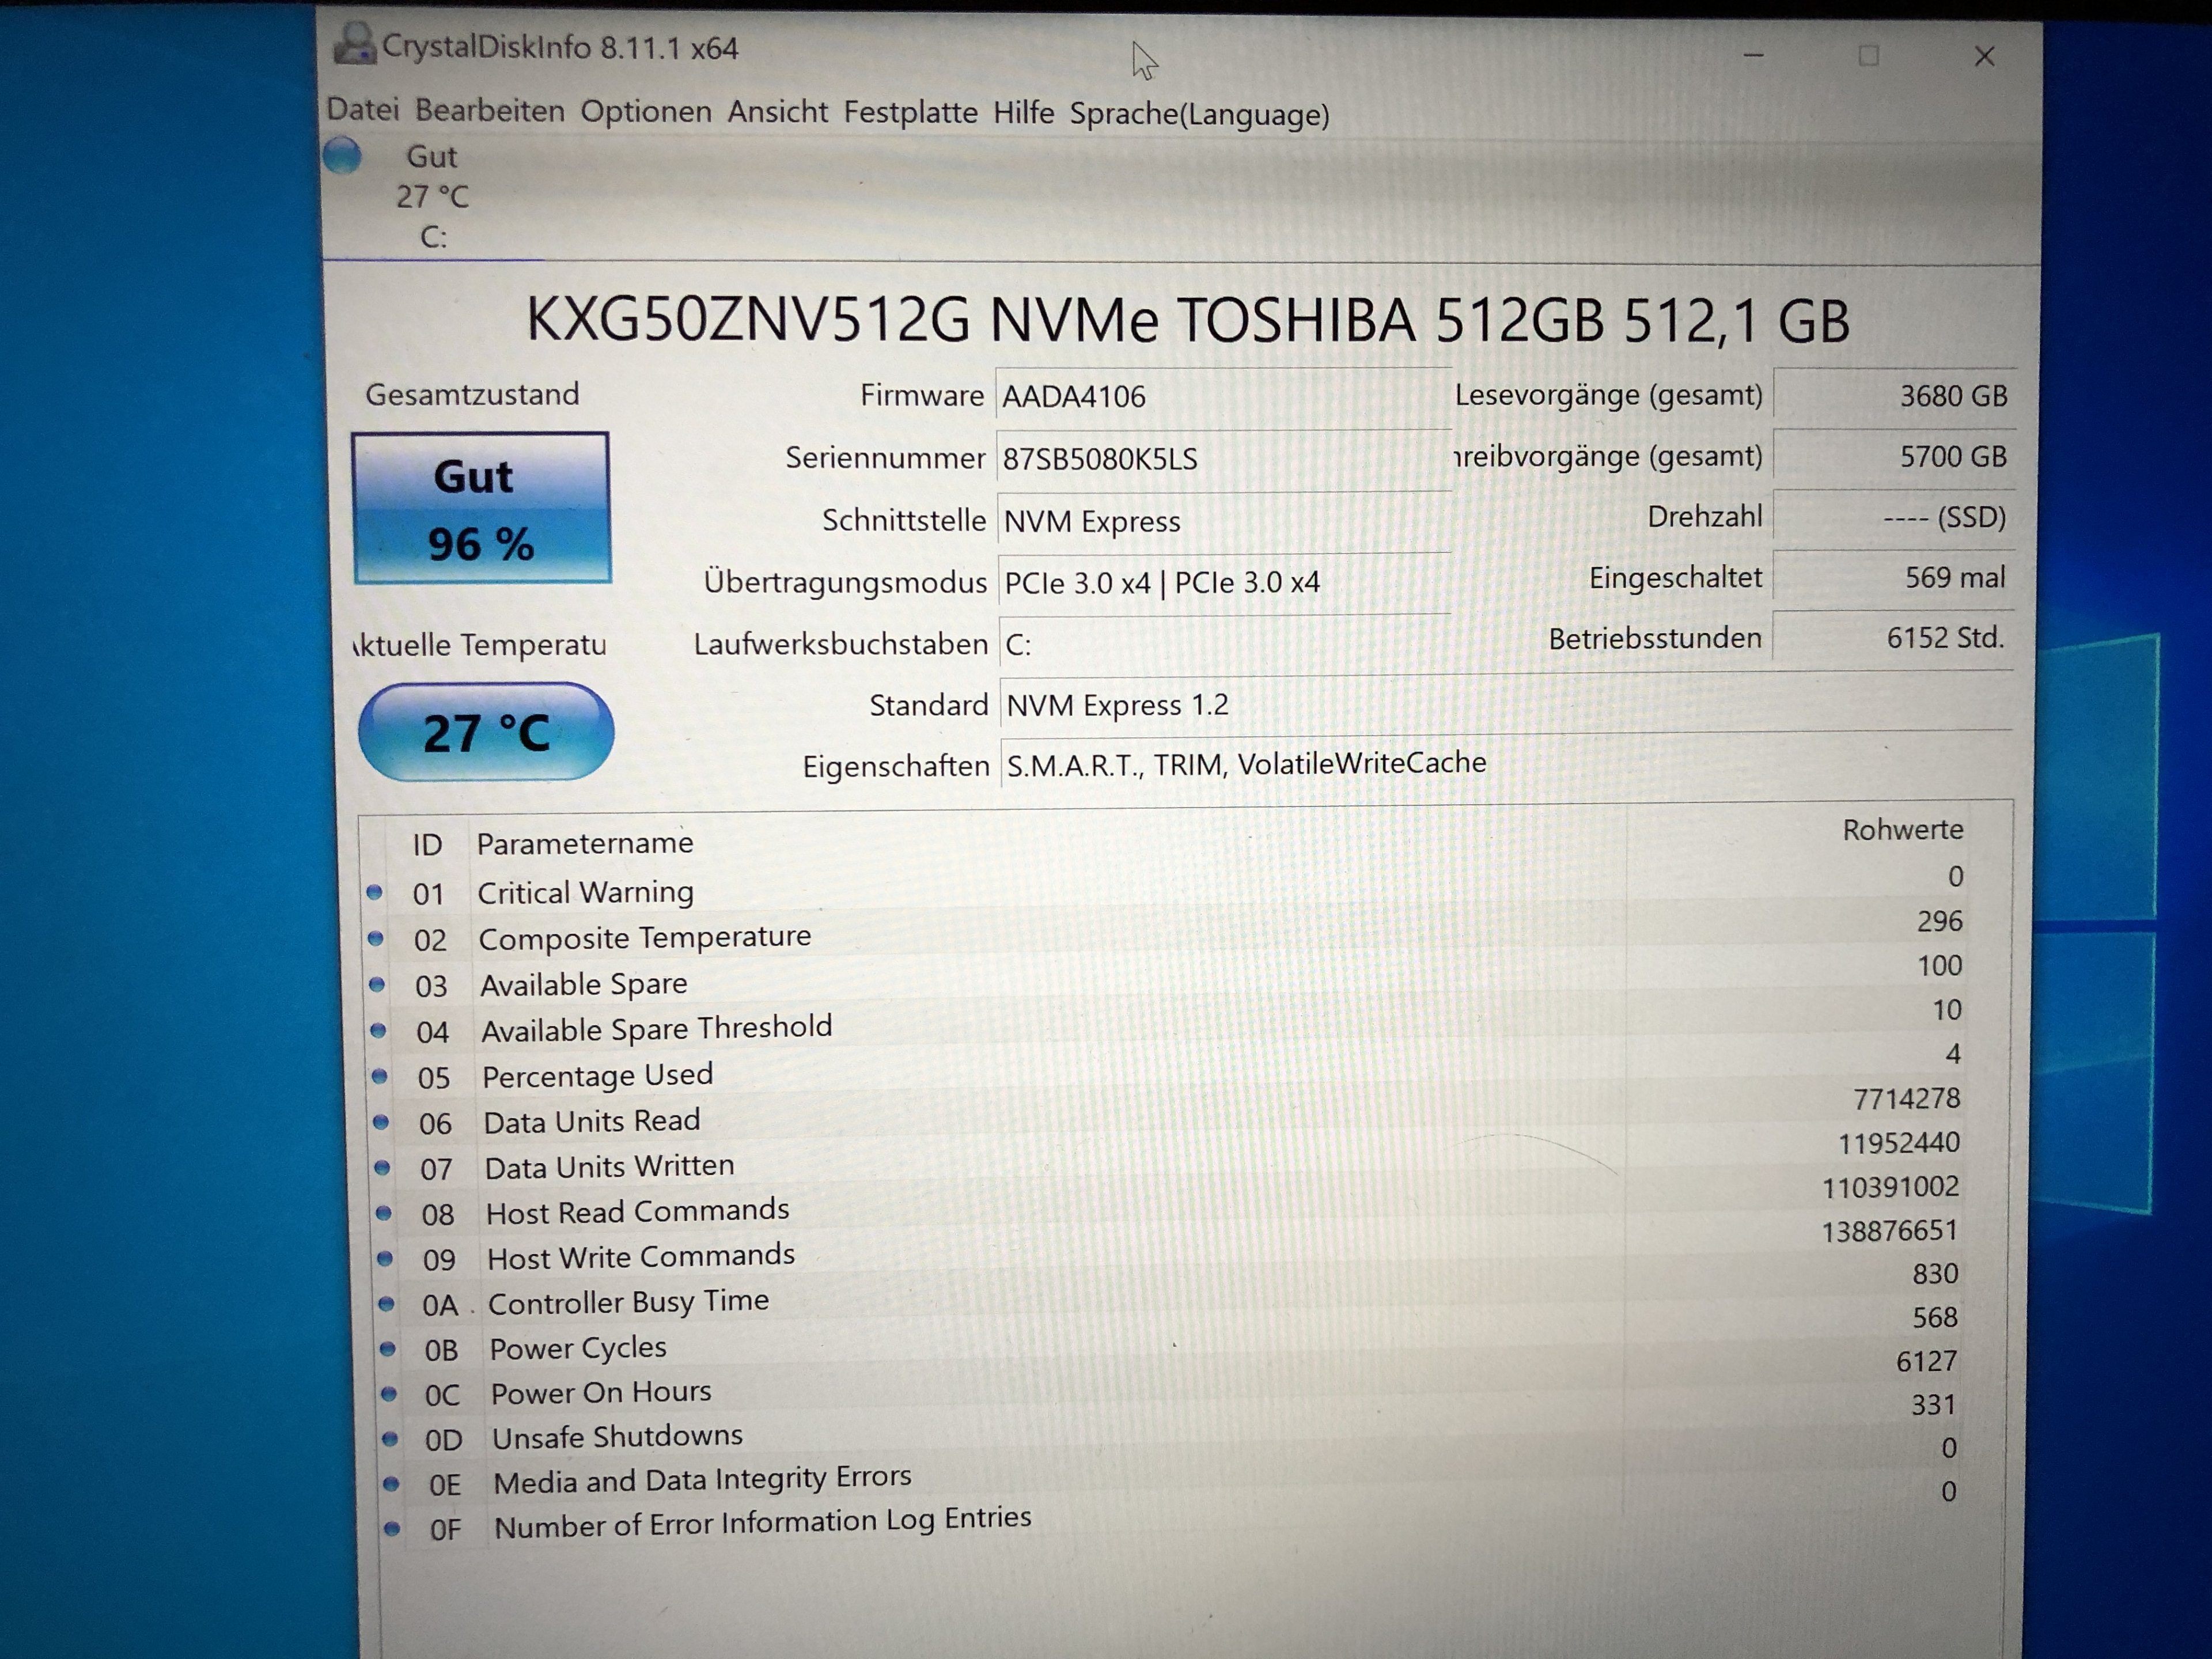Open the Hilfe menu
Viewport: 2212px width, 1659px height.
(1023, 113)
